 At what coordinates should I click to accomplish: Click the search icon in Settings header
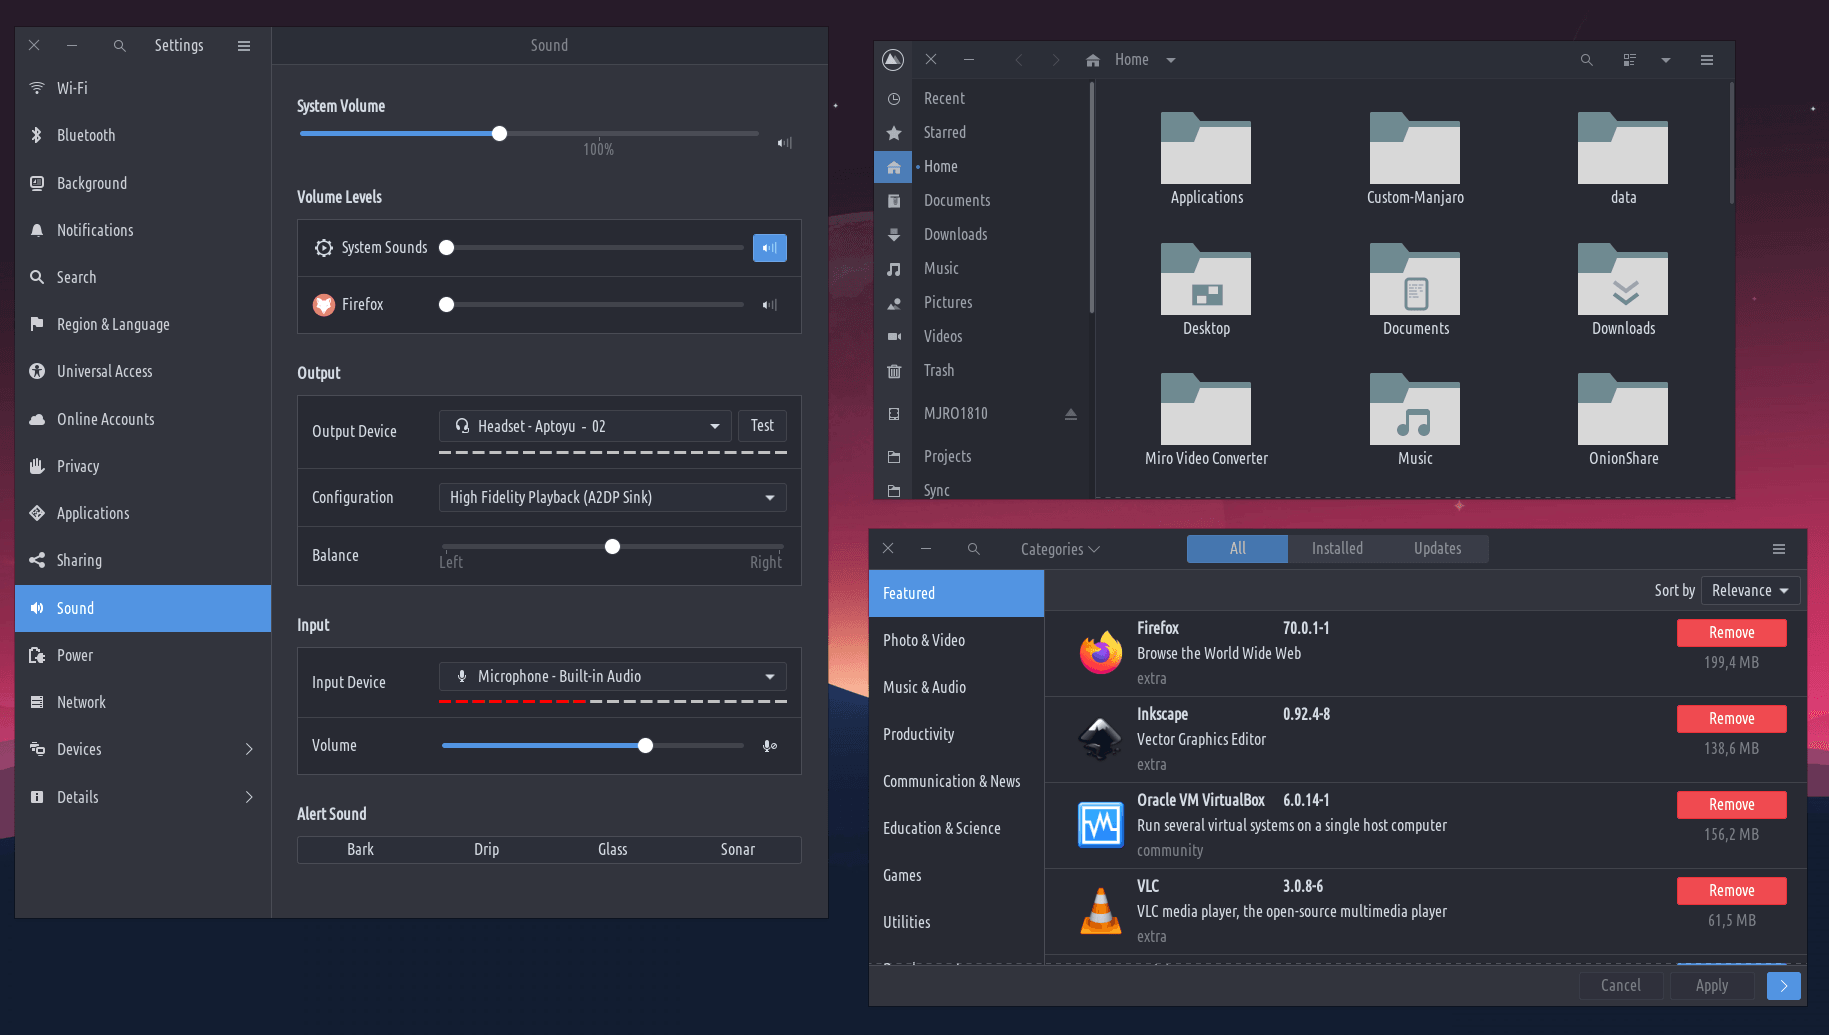click(x=119, y=46)
